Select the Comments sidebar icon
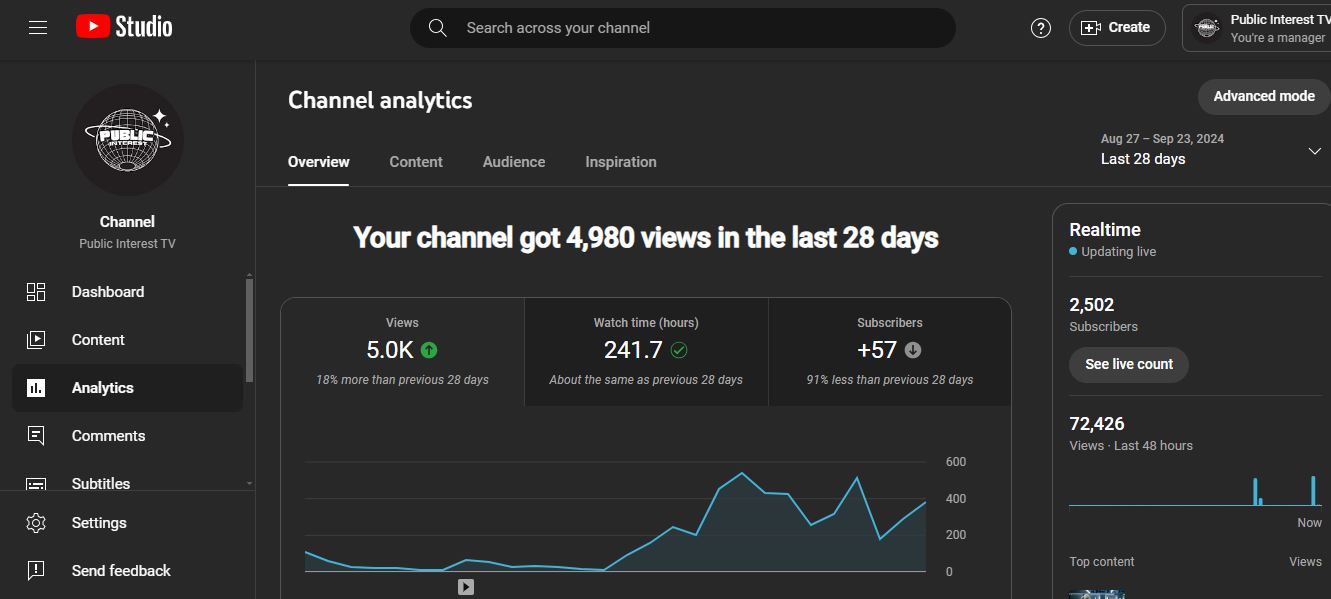Viewport: 1331px width, 599px height. pos(36,436)
